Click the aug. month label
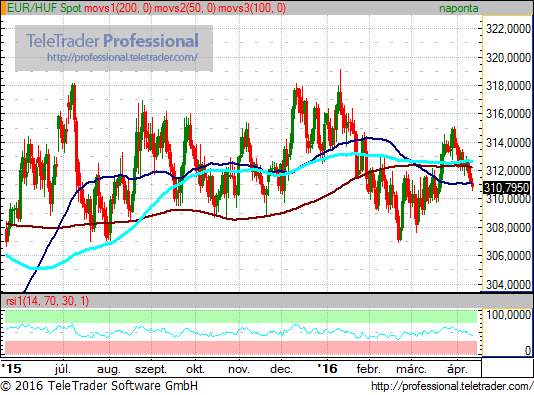The height and width of the screenshot is (395, 534). pos(109,369)
